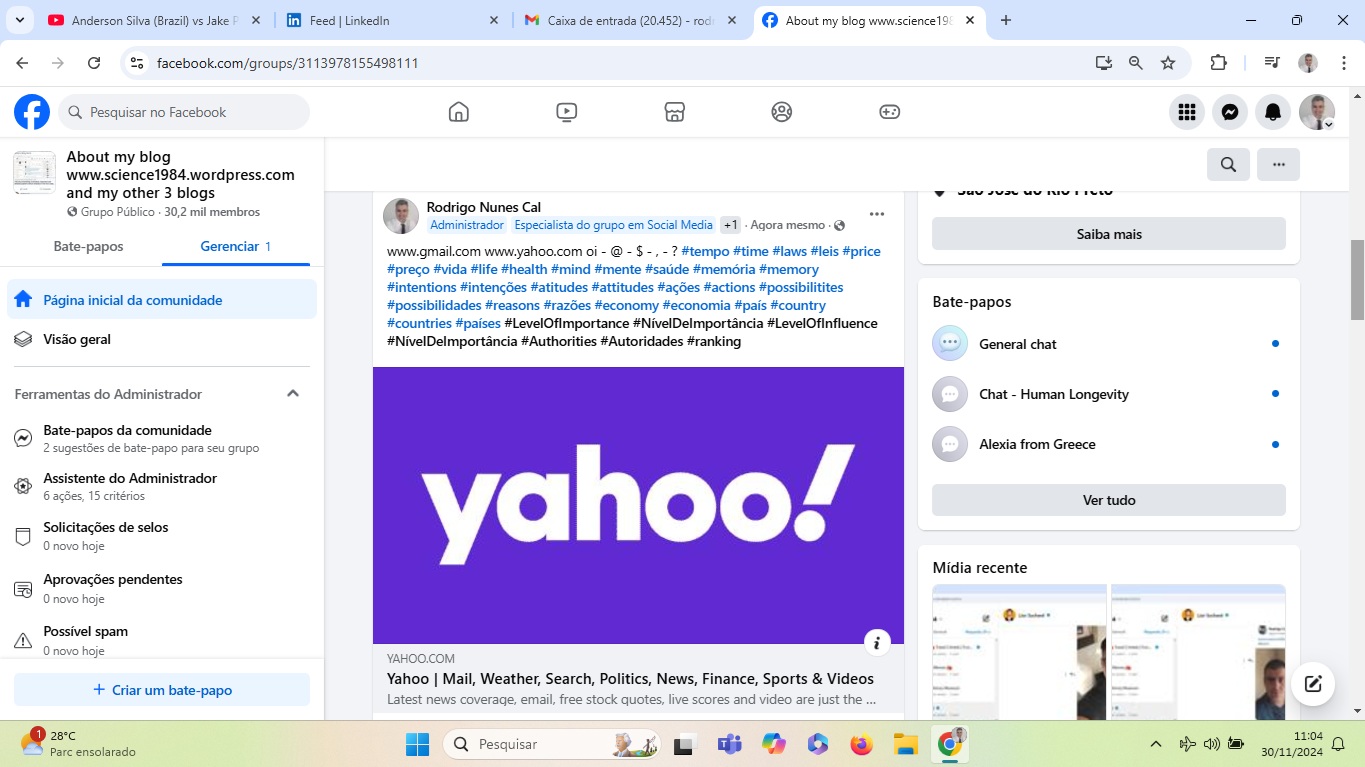Open Windows Start menu
Screen dimensions: 1365x767
(x=417, y=744)
